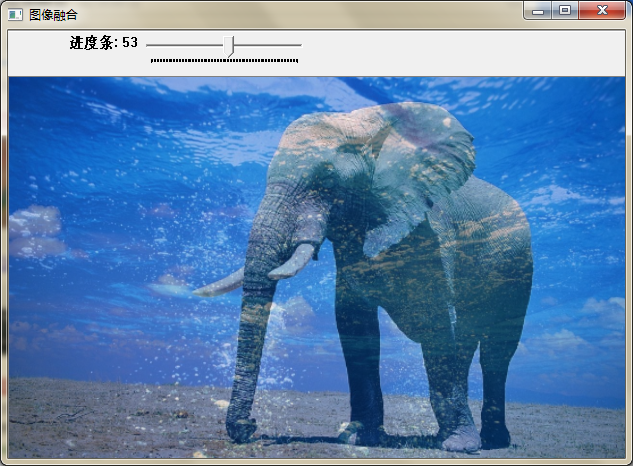Viewport: 633px width, 466px height.
Task: Close the 图像融合 window
Action: (602, 10)
